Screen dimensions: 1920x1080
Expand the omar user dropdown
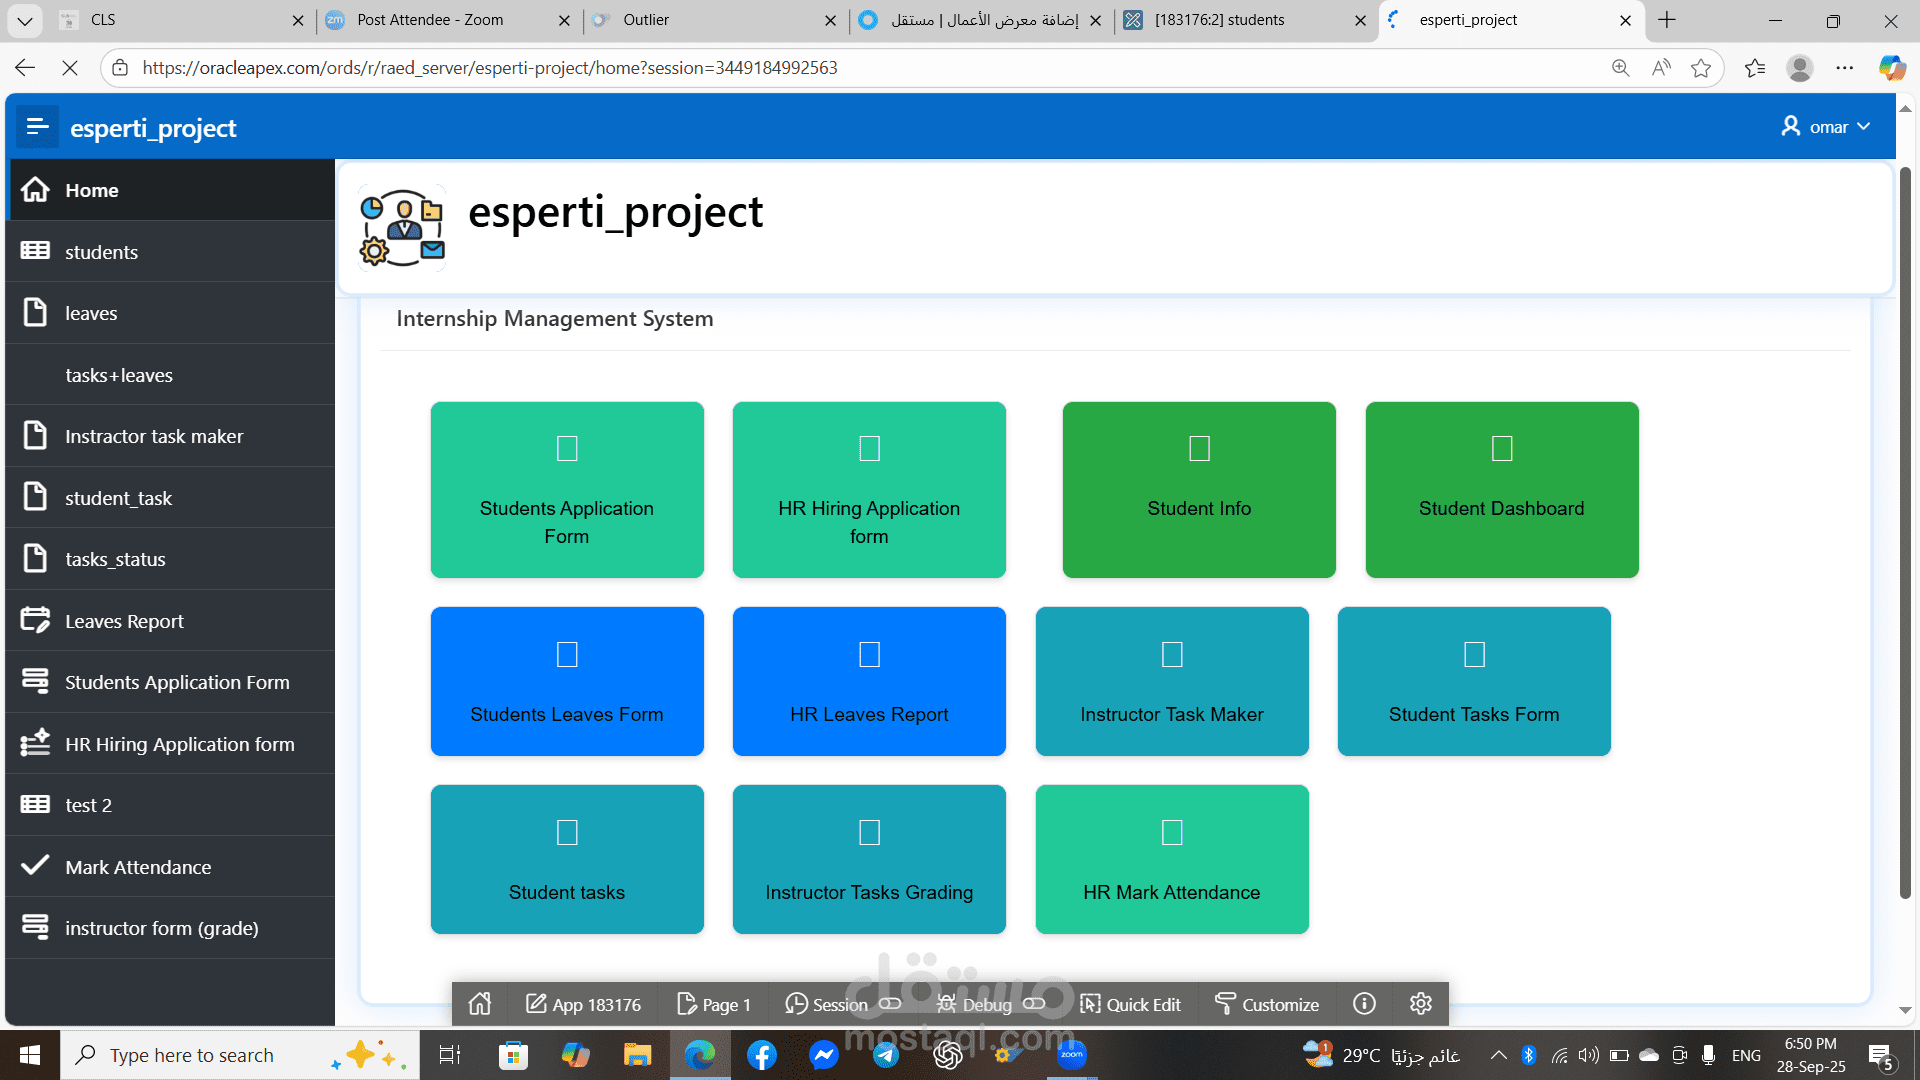1826,127
